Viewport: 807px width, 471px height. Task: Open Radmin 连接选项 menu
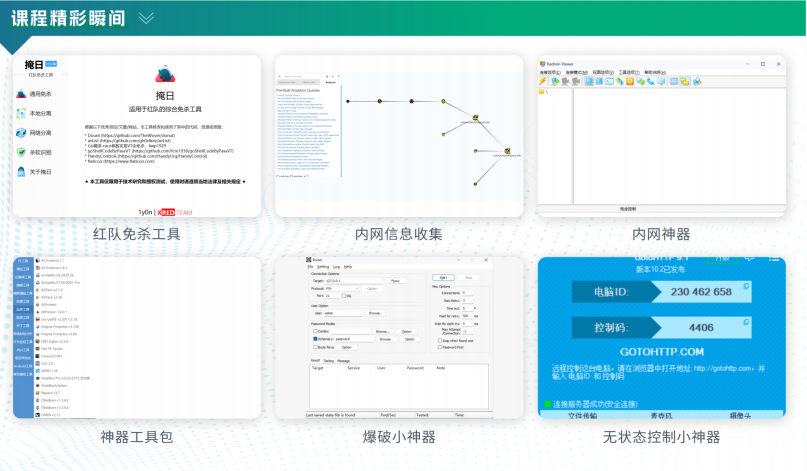tap(550, 73)
